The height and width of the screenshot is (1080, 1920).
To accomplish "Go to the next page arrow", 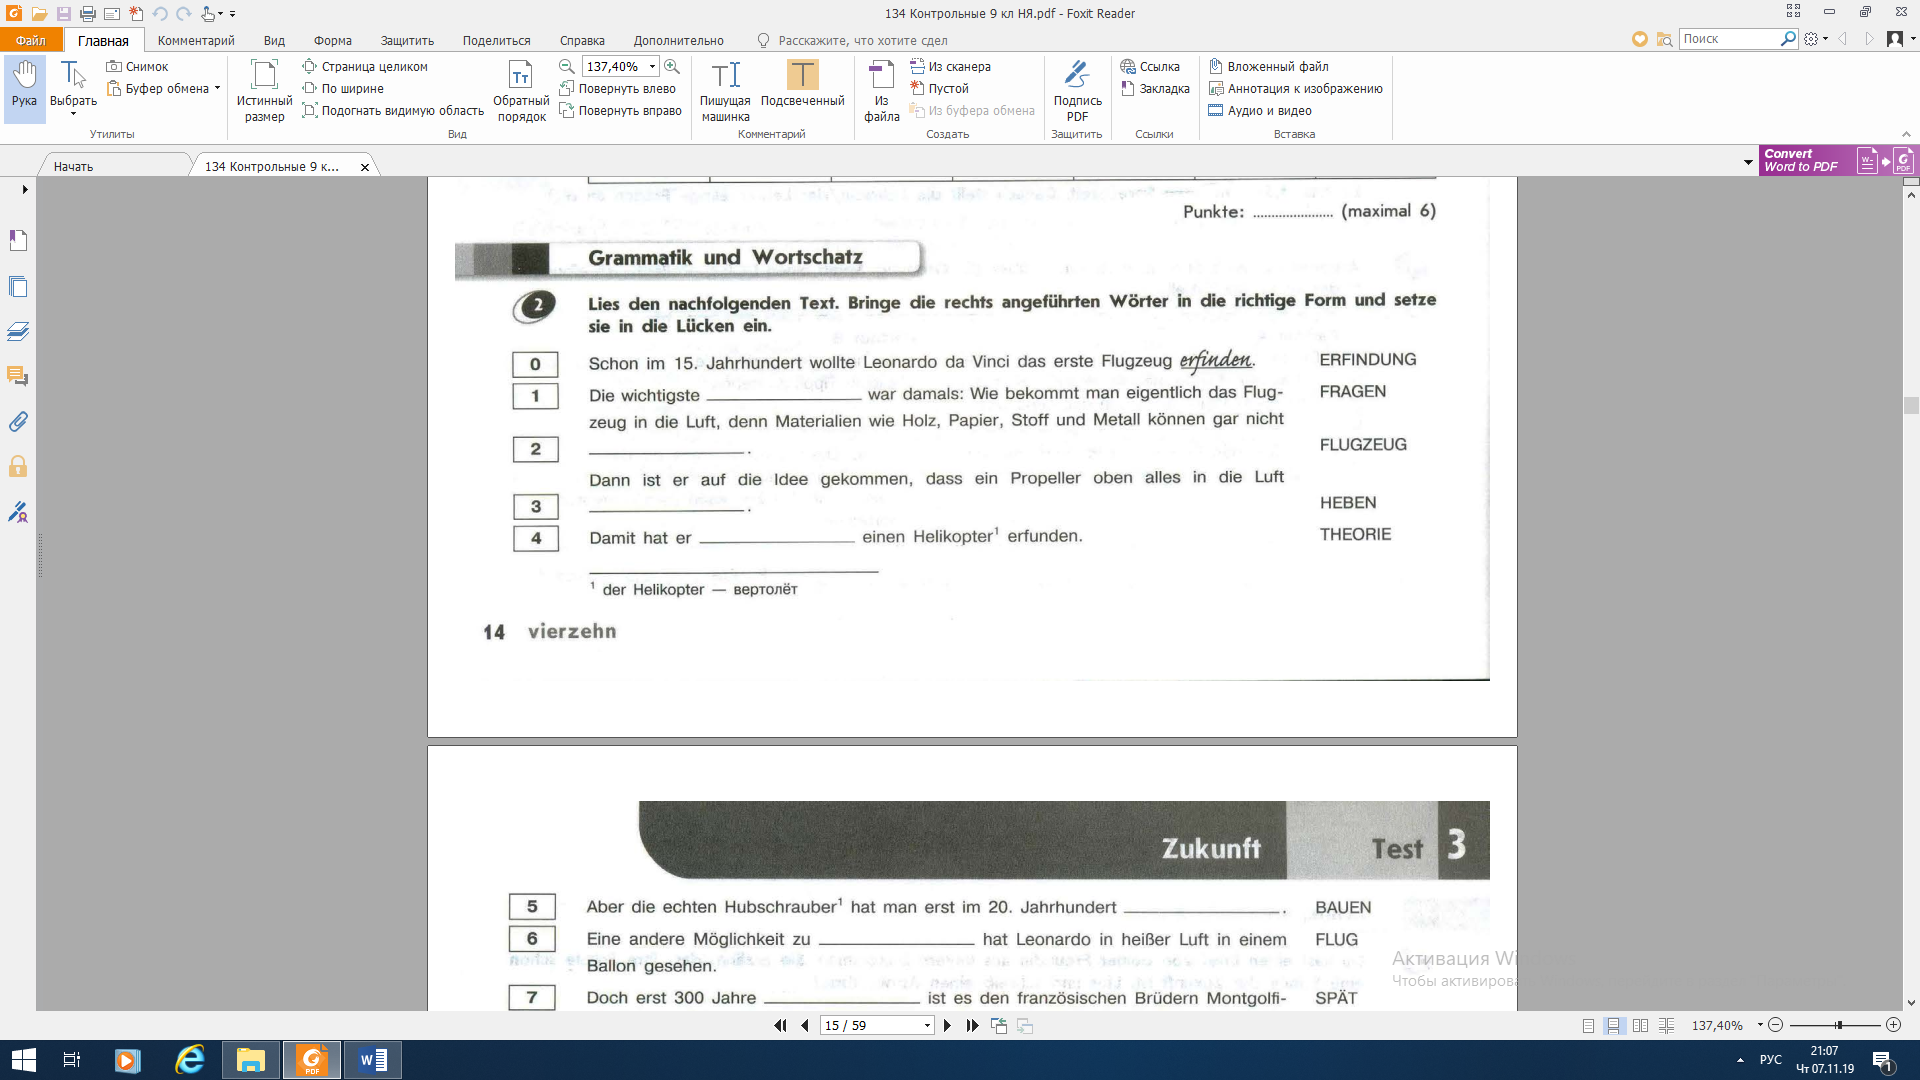I will 947,1026.
